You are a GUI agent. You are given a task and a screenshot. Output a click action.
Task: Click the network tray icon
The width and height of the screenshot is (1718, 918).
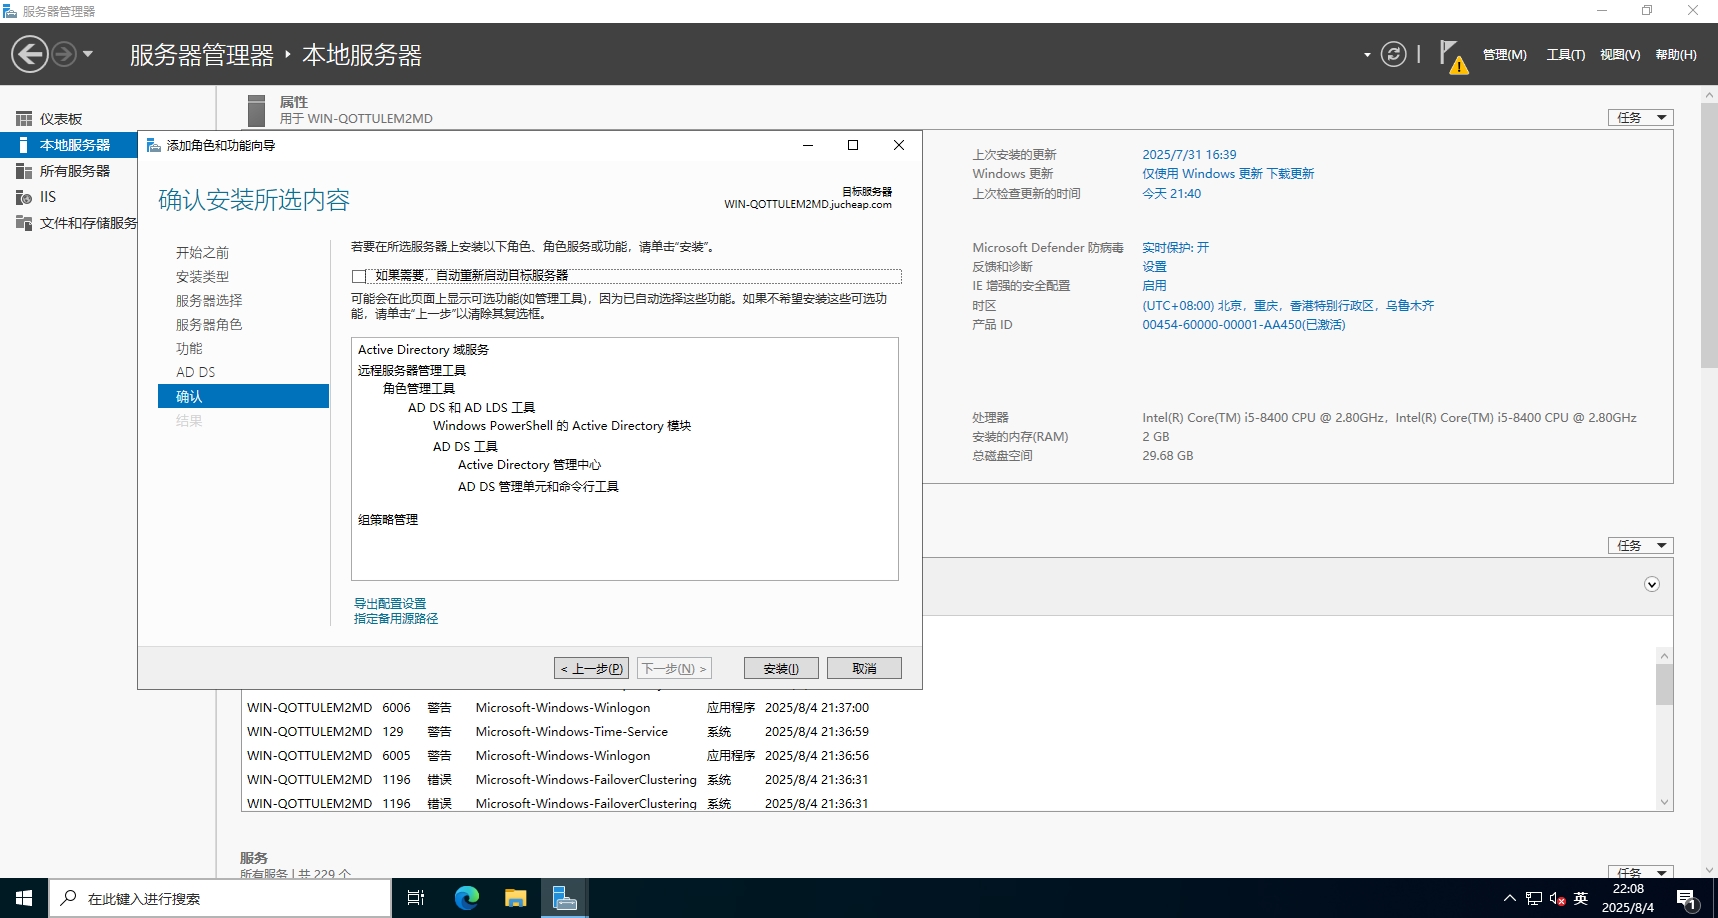click(1534, 898)
